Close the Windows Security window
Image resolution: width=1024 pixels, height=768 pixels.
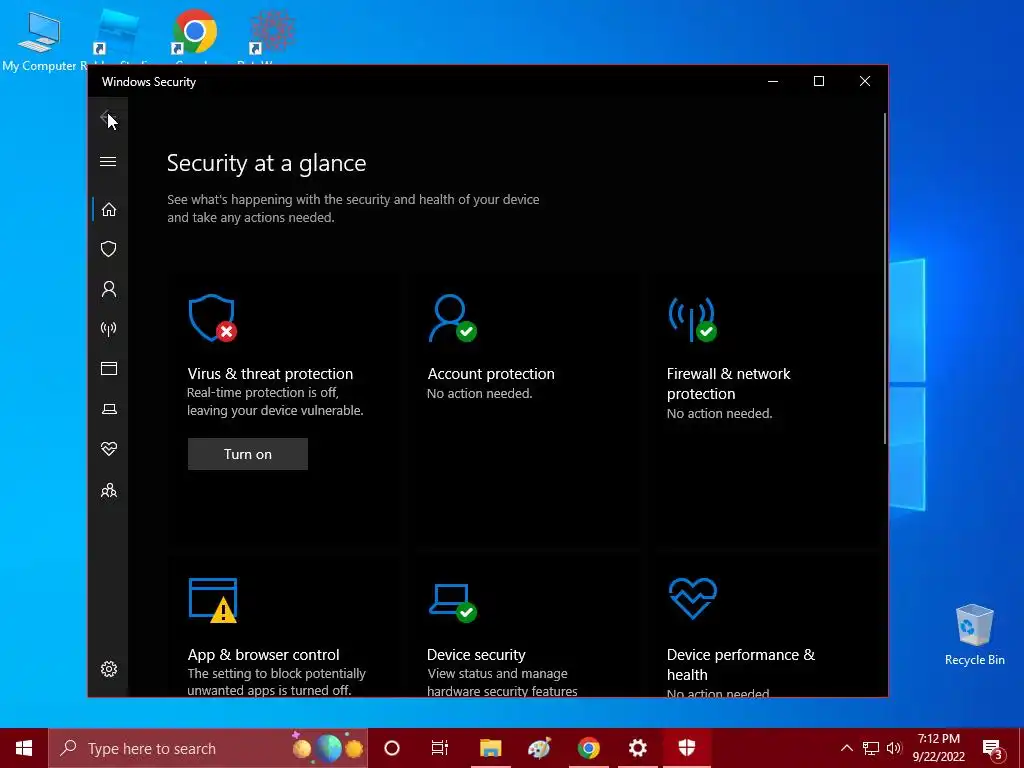(x=865, y=82)
